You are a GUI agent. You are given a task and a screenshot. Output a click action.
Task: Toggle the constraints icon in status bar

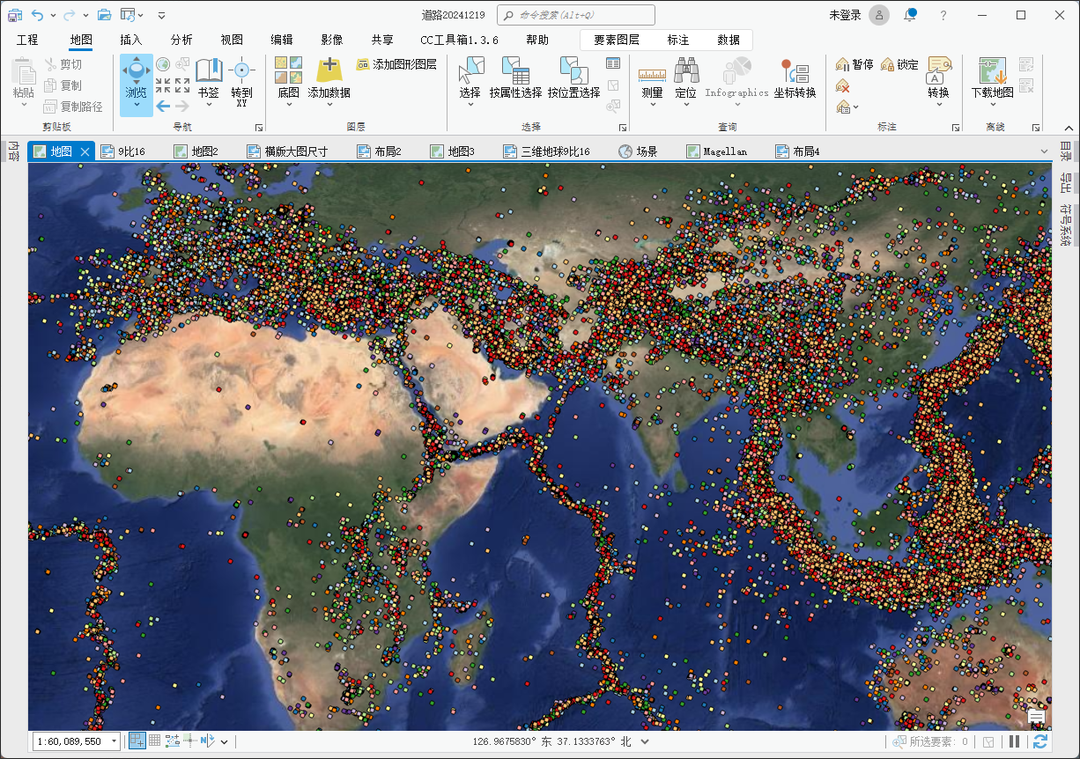(172, 741)
